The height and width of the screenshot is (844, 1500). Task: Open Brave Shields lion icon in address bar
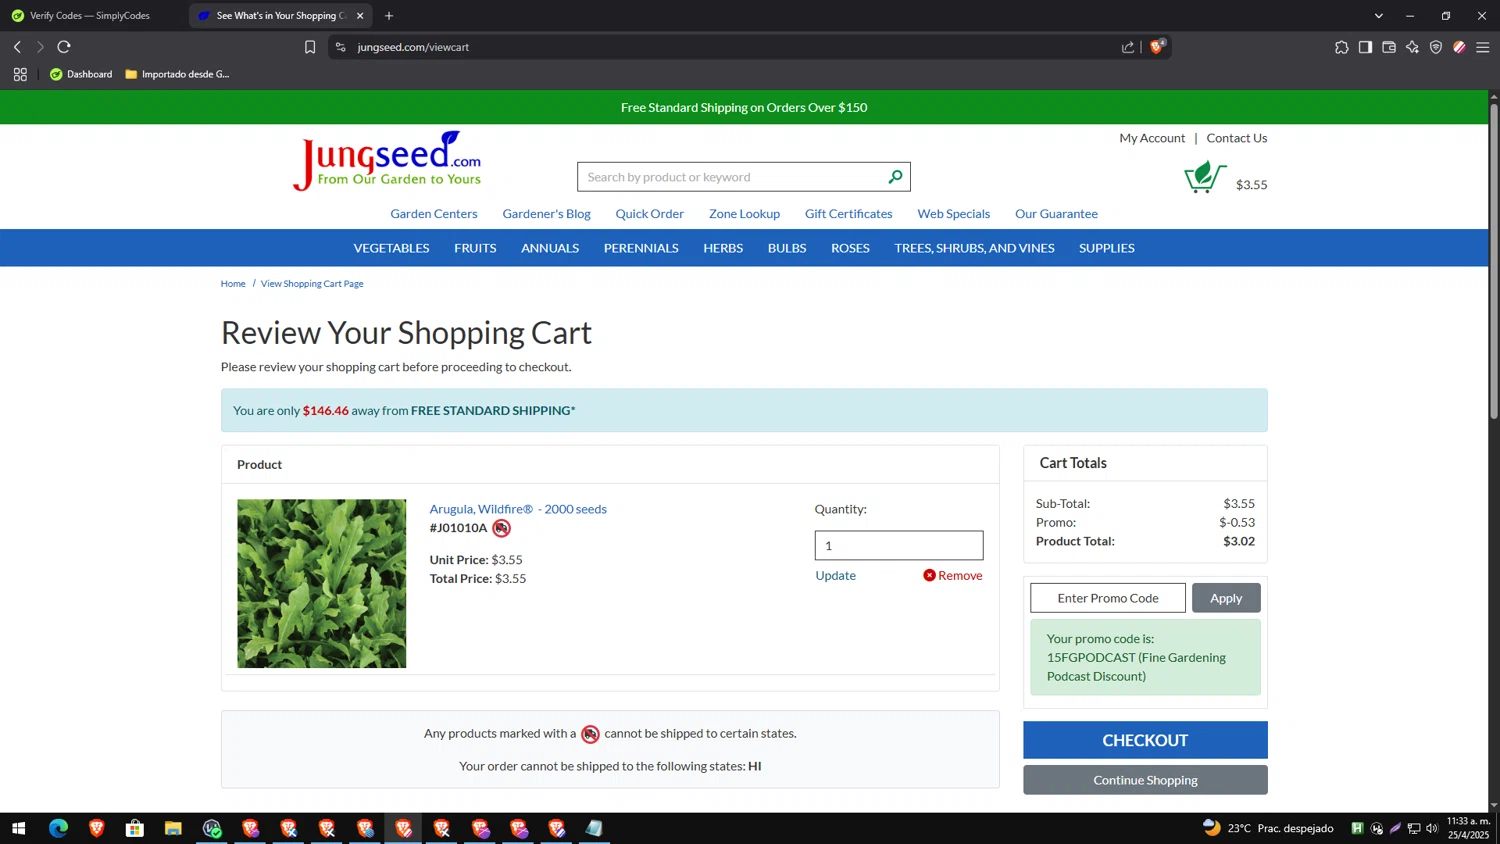click(1157, 47)
